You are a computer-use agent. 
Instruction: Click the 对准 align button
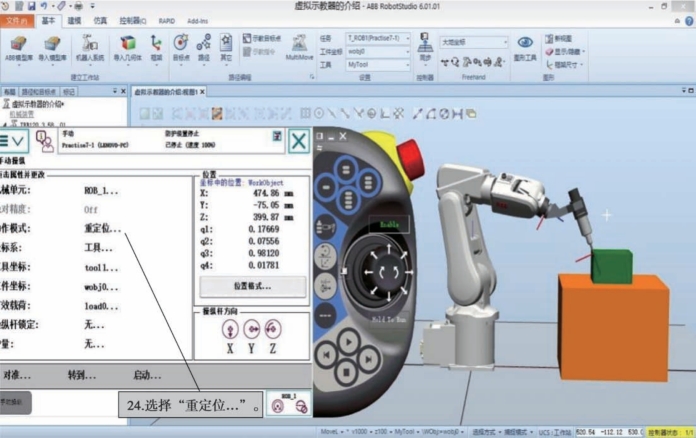pyautogui.click(x=17, y=375)
